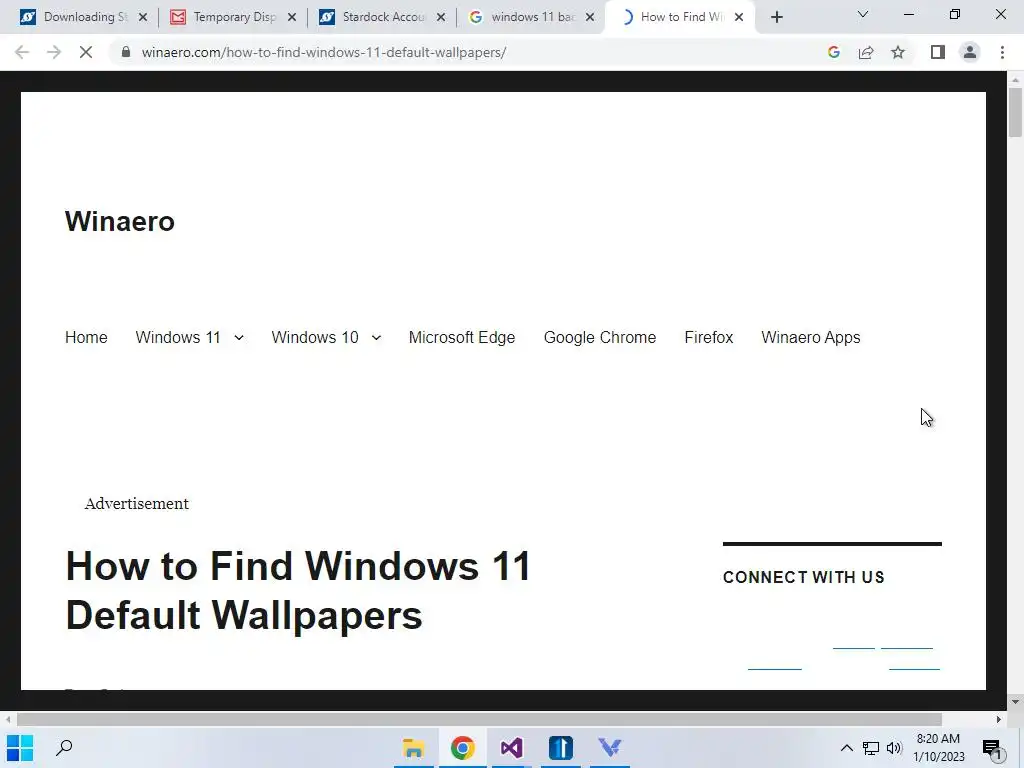Expand the Windows 10 submenu chevron
This screenshot has width=1024, height=768.
[376, 338]
